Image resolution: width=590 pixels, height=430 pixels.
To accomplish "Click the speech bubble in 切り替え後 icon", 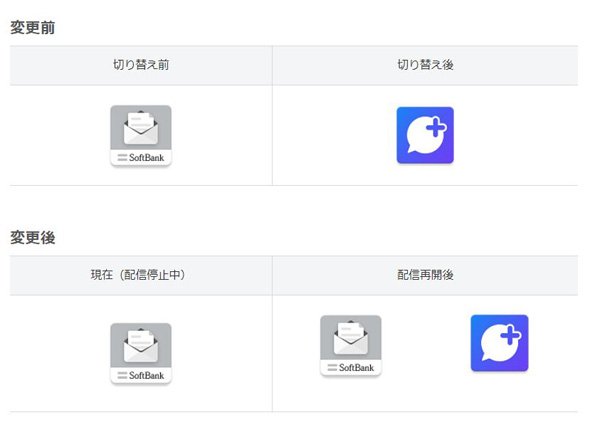I will [x=424, y=137].
